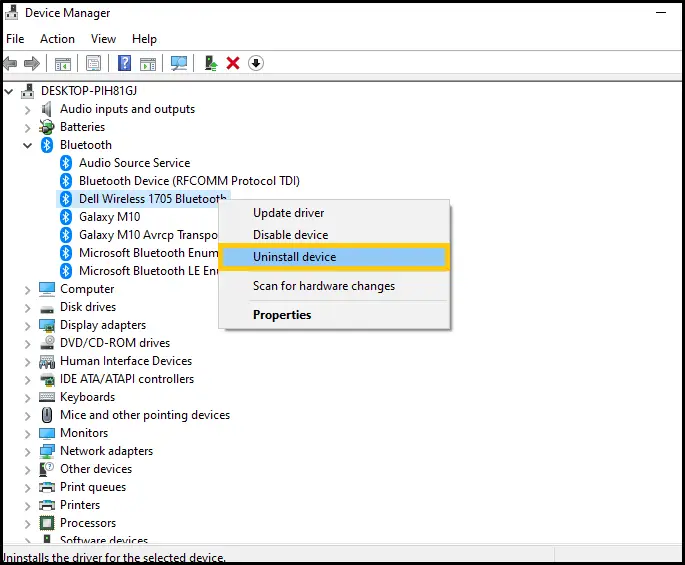Select Galaxy M10 Avrcp Transport entry

click(148, 235)
